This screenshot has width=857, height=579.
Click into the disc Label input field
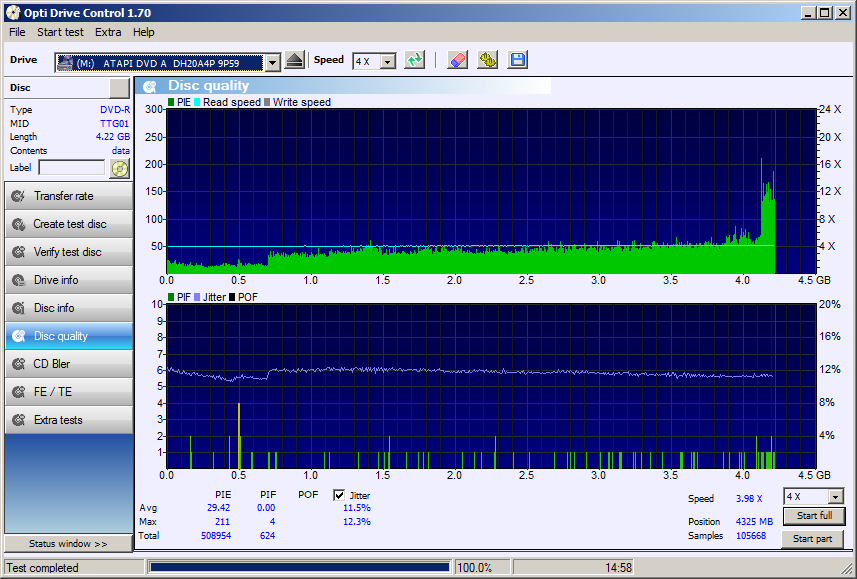click(72, 167)
